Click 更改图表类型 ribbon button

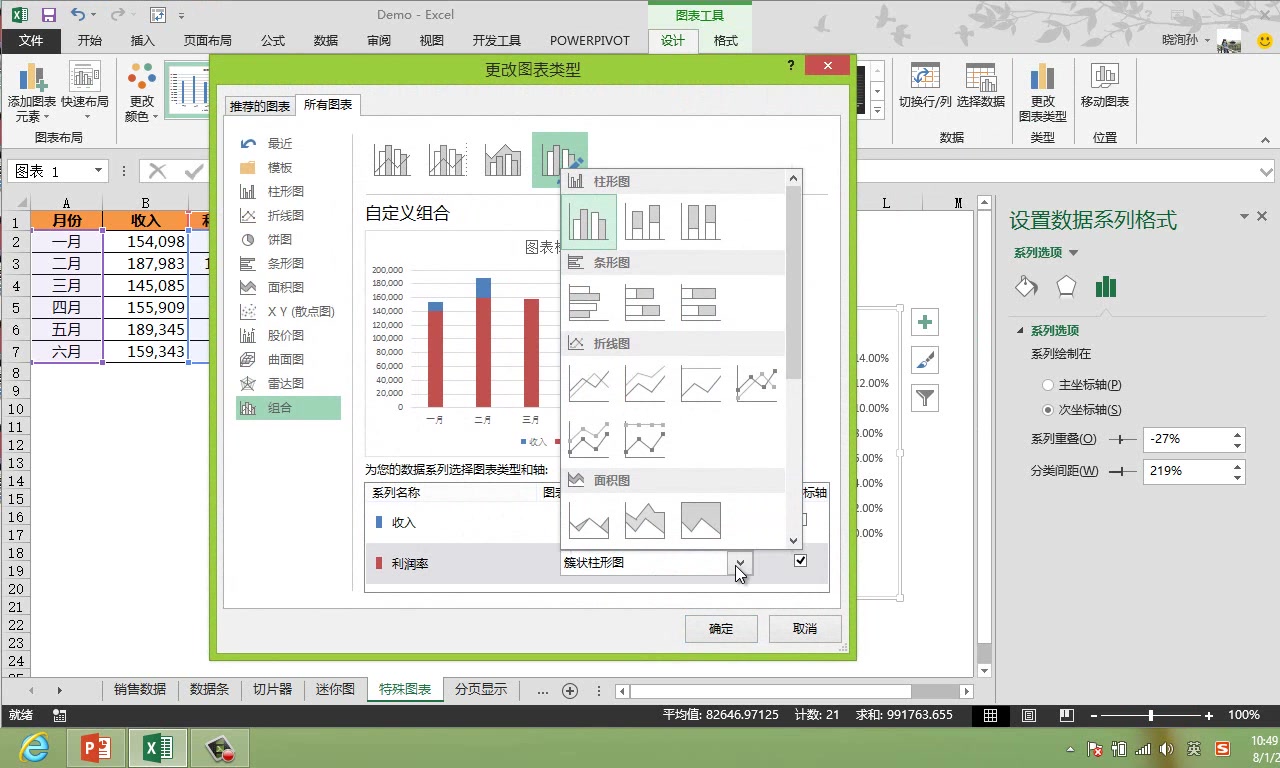click(1043, 93)
